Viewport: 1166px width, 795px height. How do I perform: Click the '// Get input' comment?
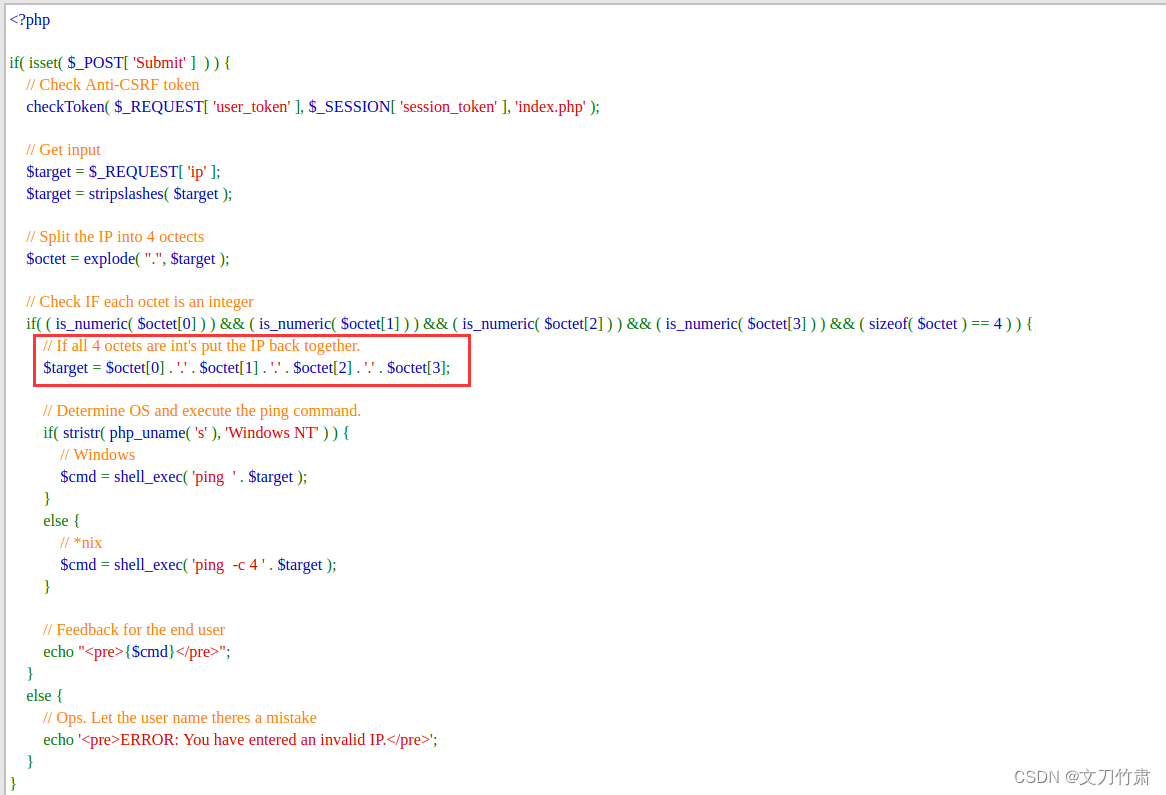pyautogui.click(x=63, y=150)
